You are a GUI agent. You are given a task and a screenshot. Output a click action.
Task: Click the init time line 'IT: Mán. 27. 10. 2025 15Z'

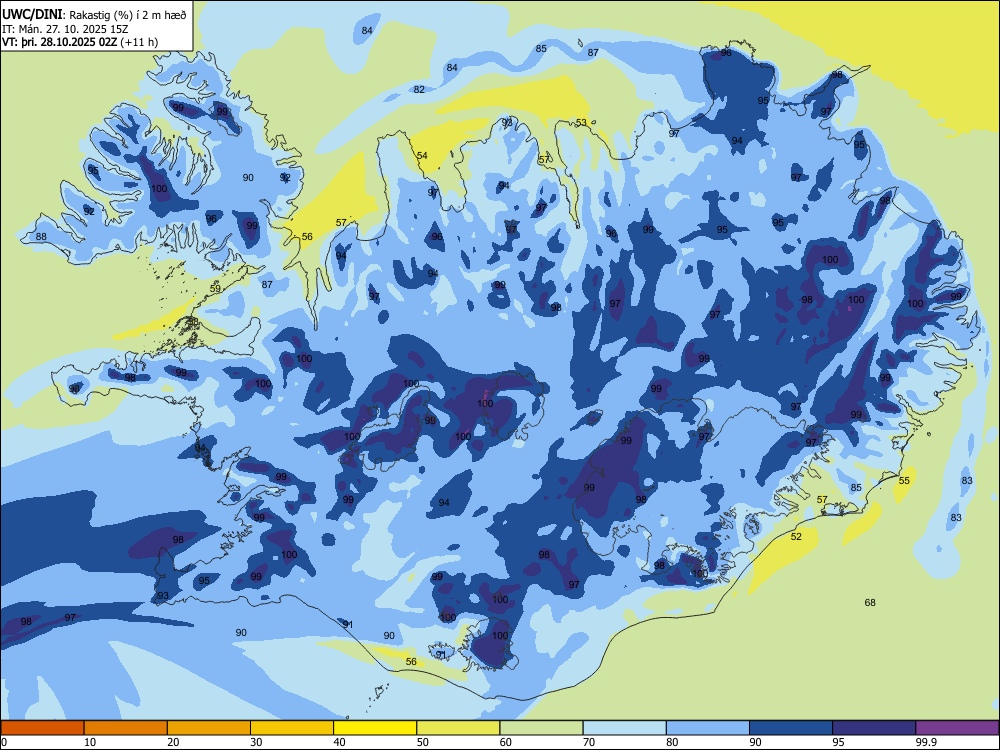pos(66,29)
